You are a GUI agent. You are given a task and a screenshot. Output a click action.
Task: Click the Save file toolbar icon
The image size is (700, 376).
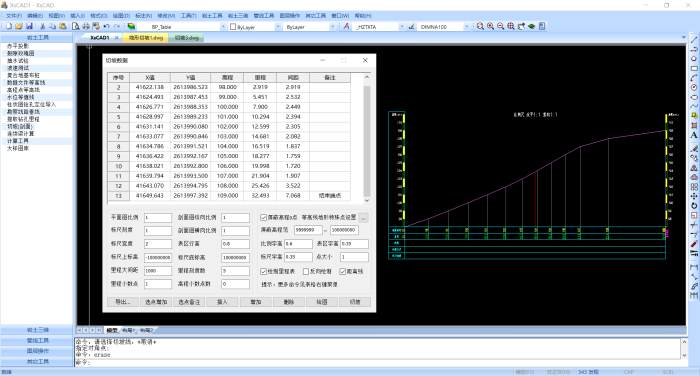[x=29, y=27]
